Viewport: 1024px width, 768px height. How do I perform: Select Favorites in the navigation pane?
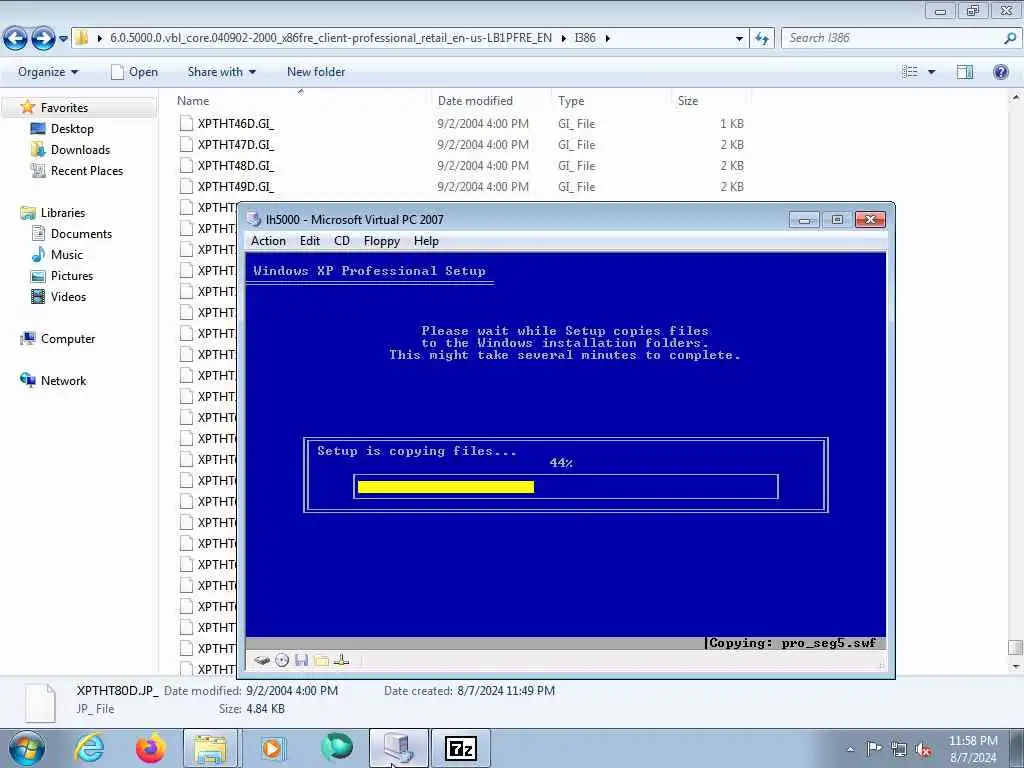(64, 108)
